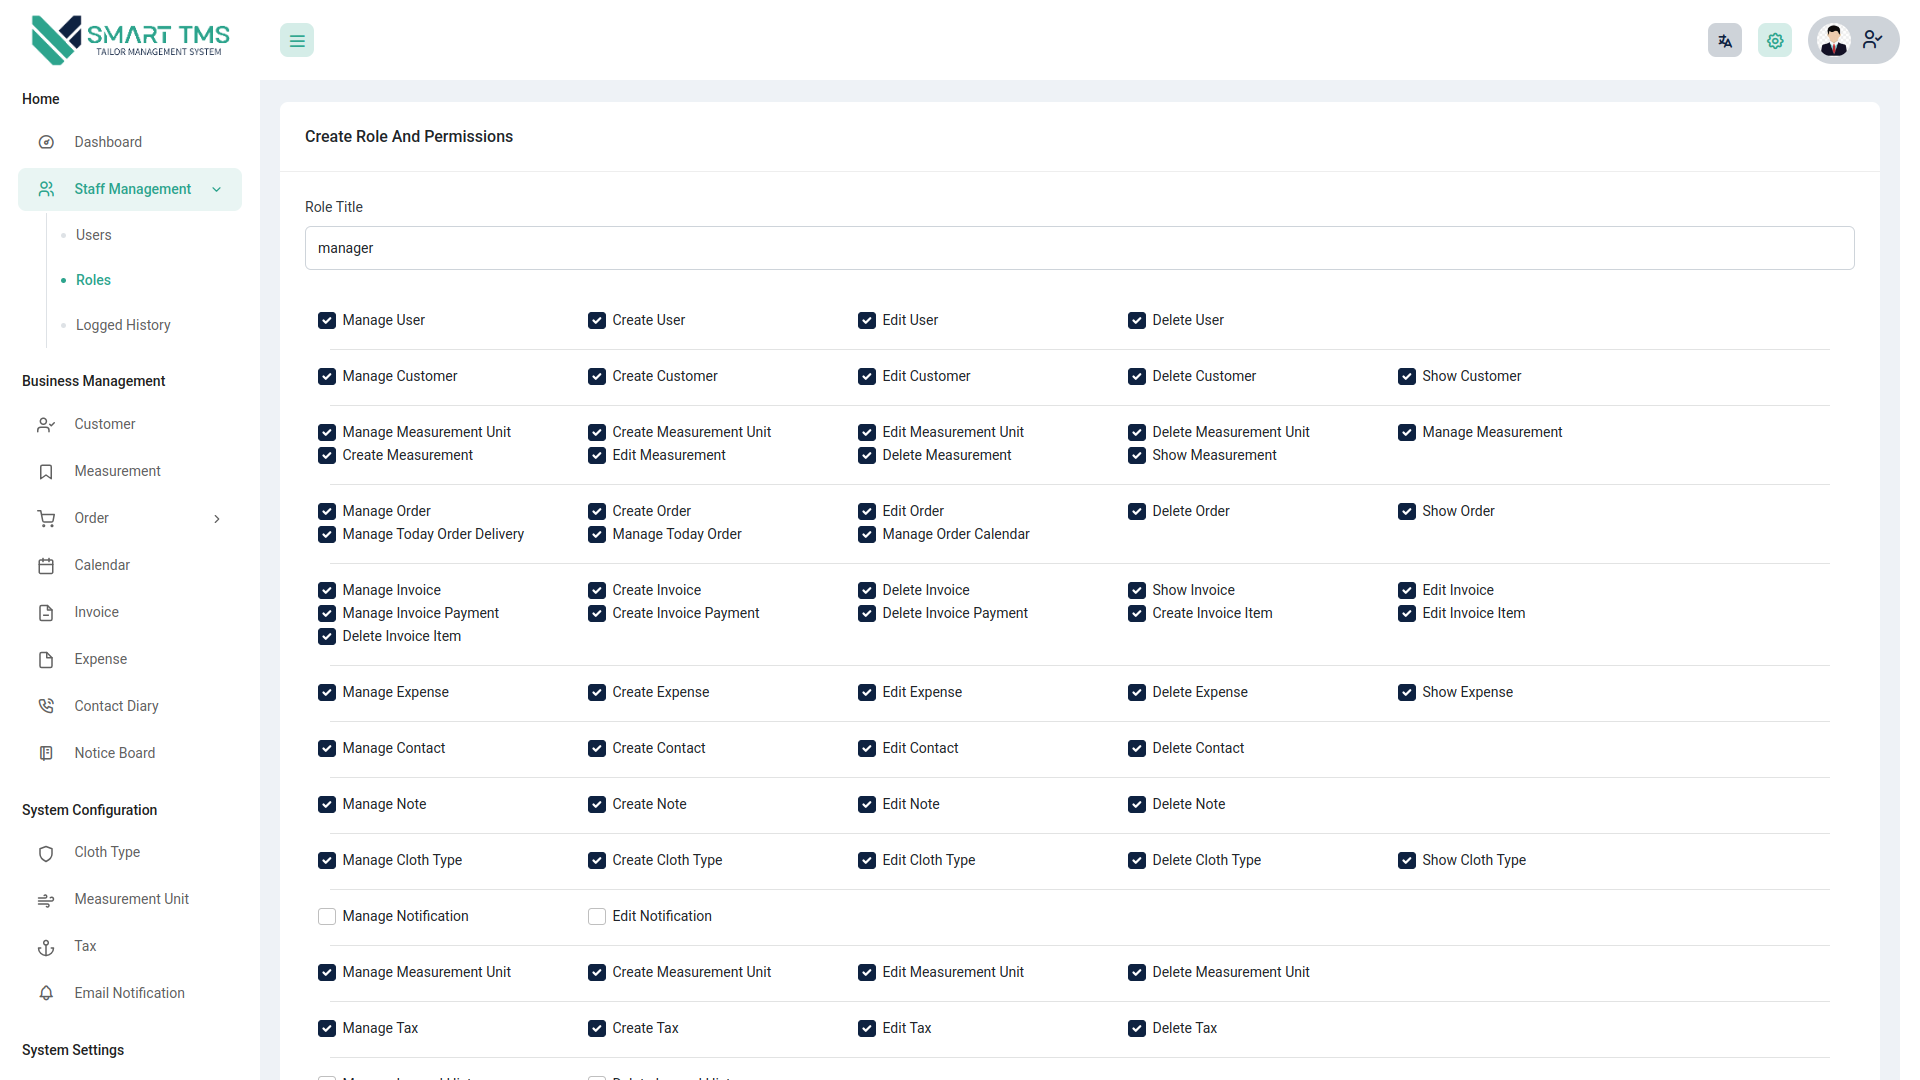
Task: Select the Tax icon under System Configuration
Action: click(46, 946)
